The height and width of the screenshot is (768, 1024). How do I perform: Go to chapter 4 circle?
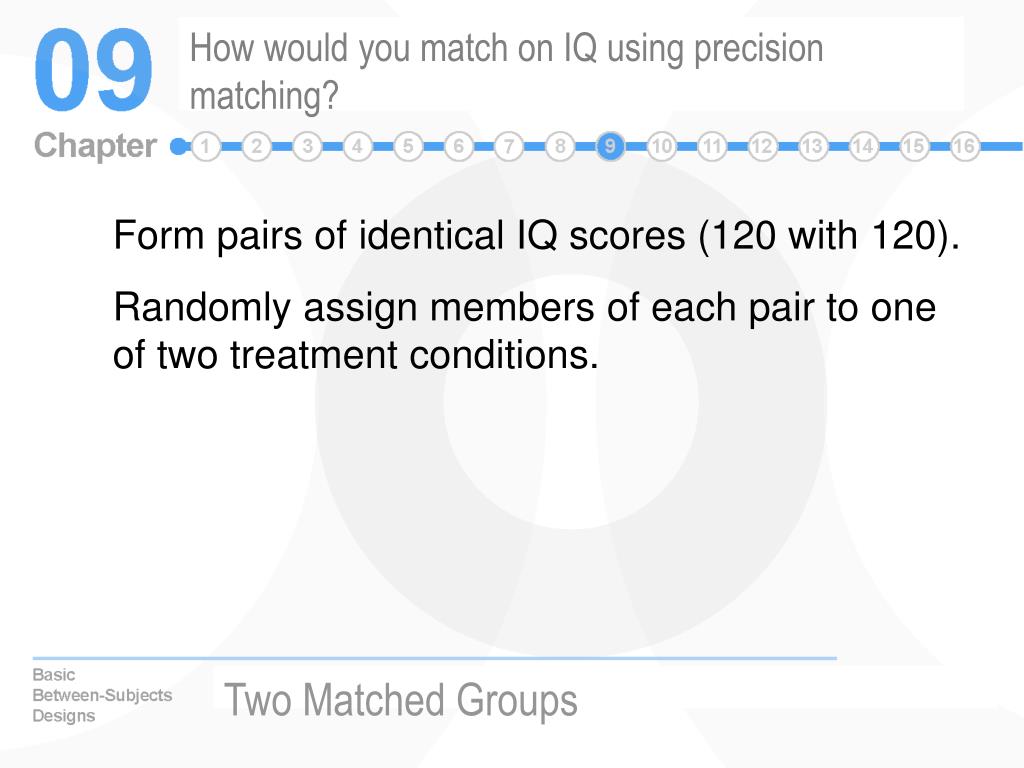(x=357, y=146)
